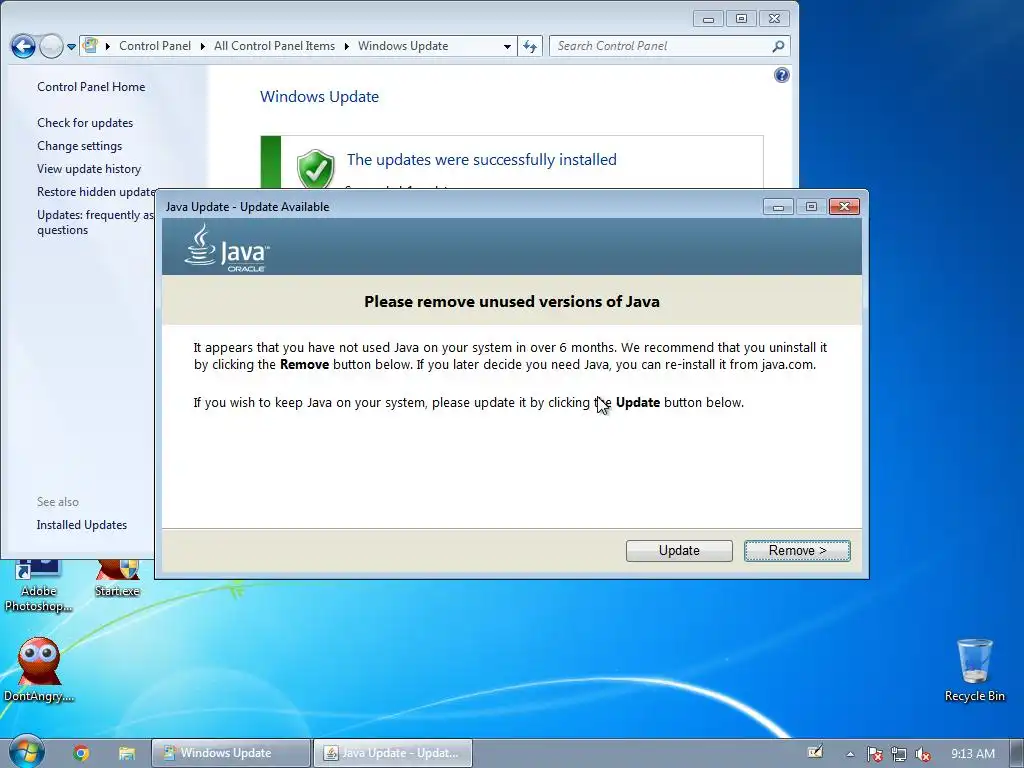Close the Java Update dialog

[844, 207]
